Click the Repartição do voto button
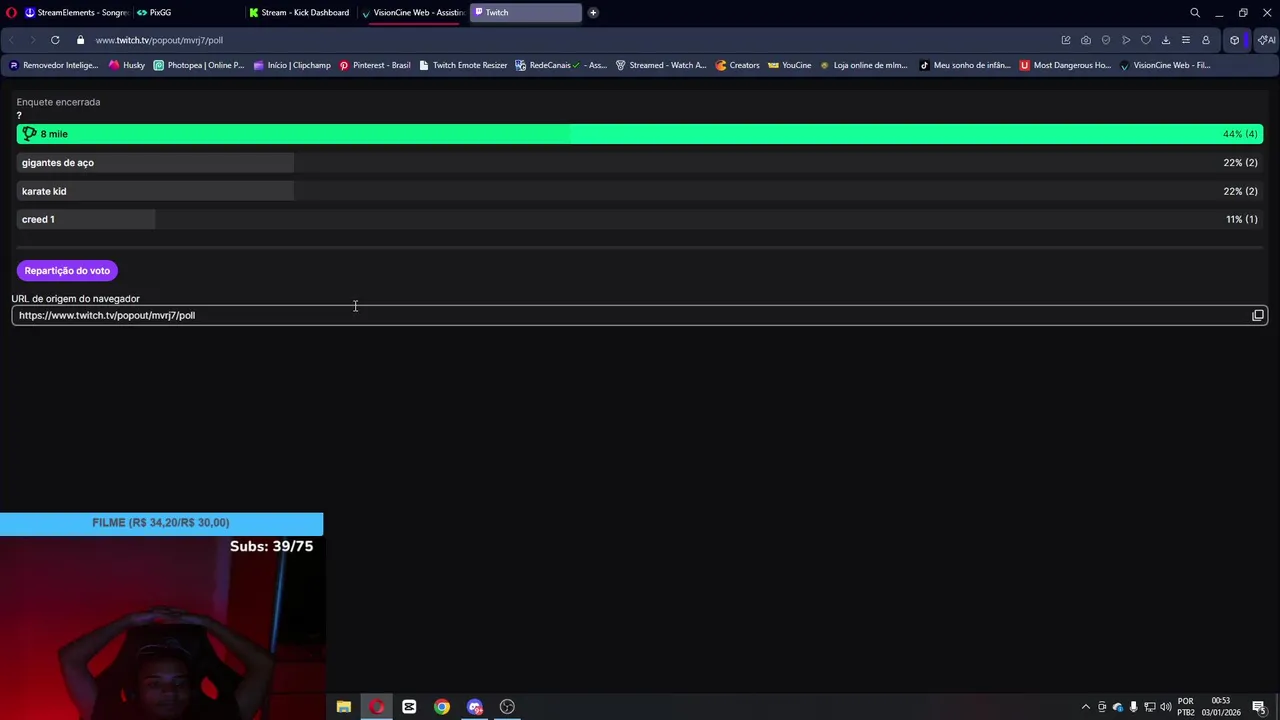Viewport: 1280px width, 720px height. click(67, 270)
